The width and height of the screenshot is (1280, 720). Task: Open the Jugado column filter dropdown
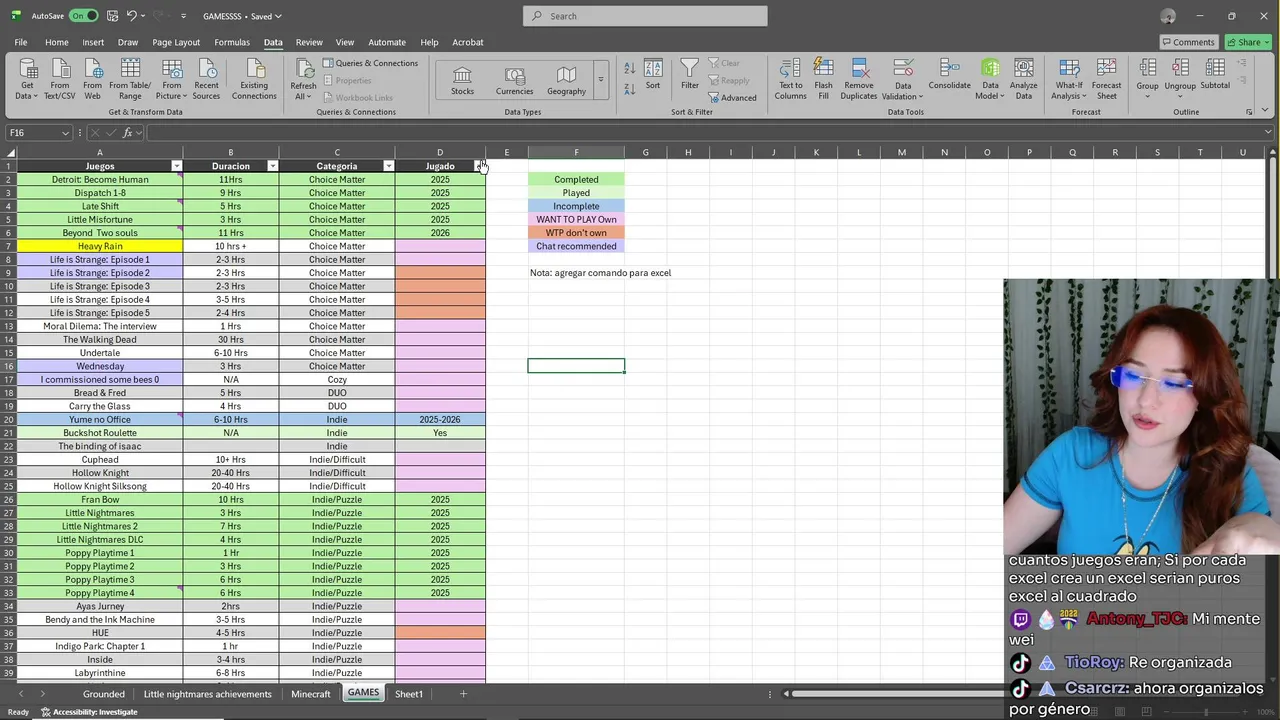click(x=479, y=166)
